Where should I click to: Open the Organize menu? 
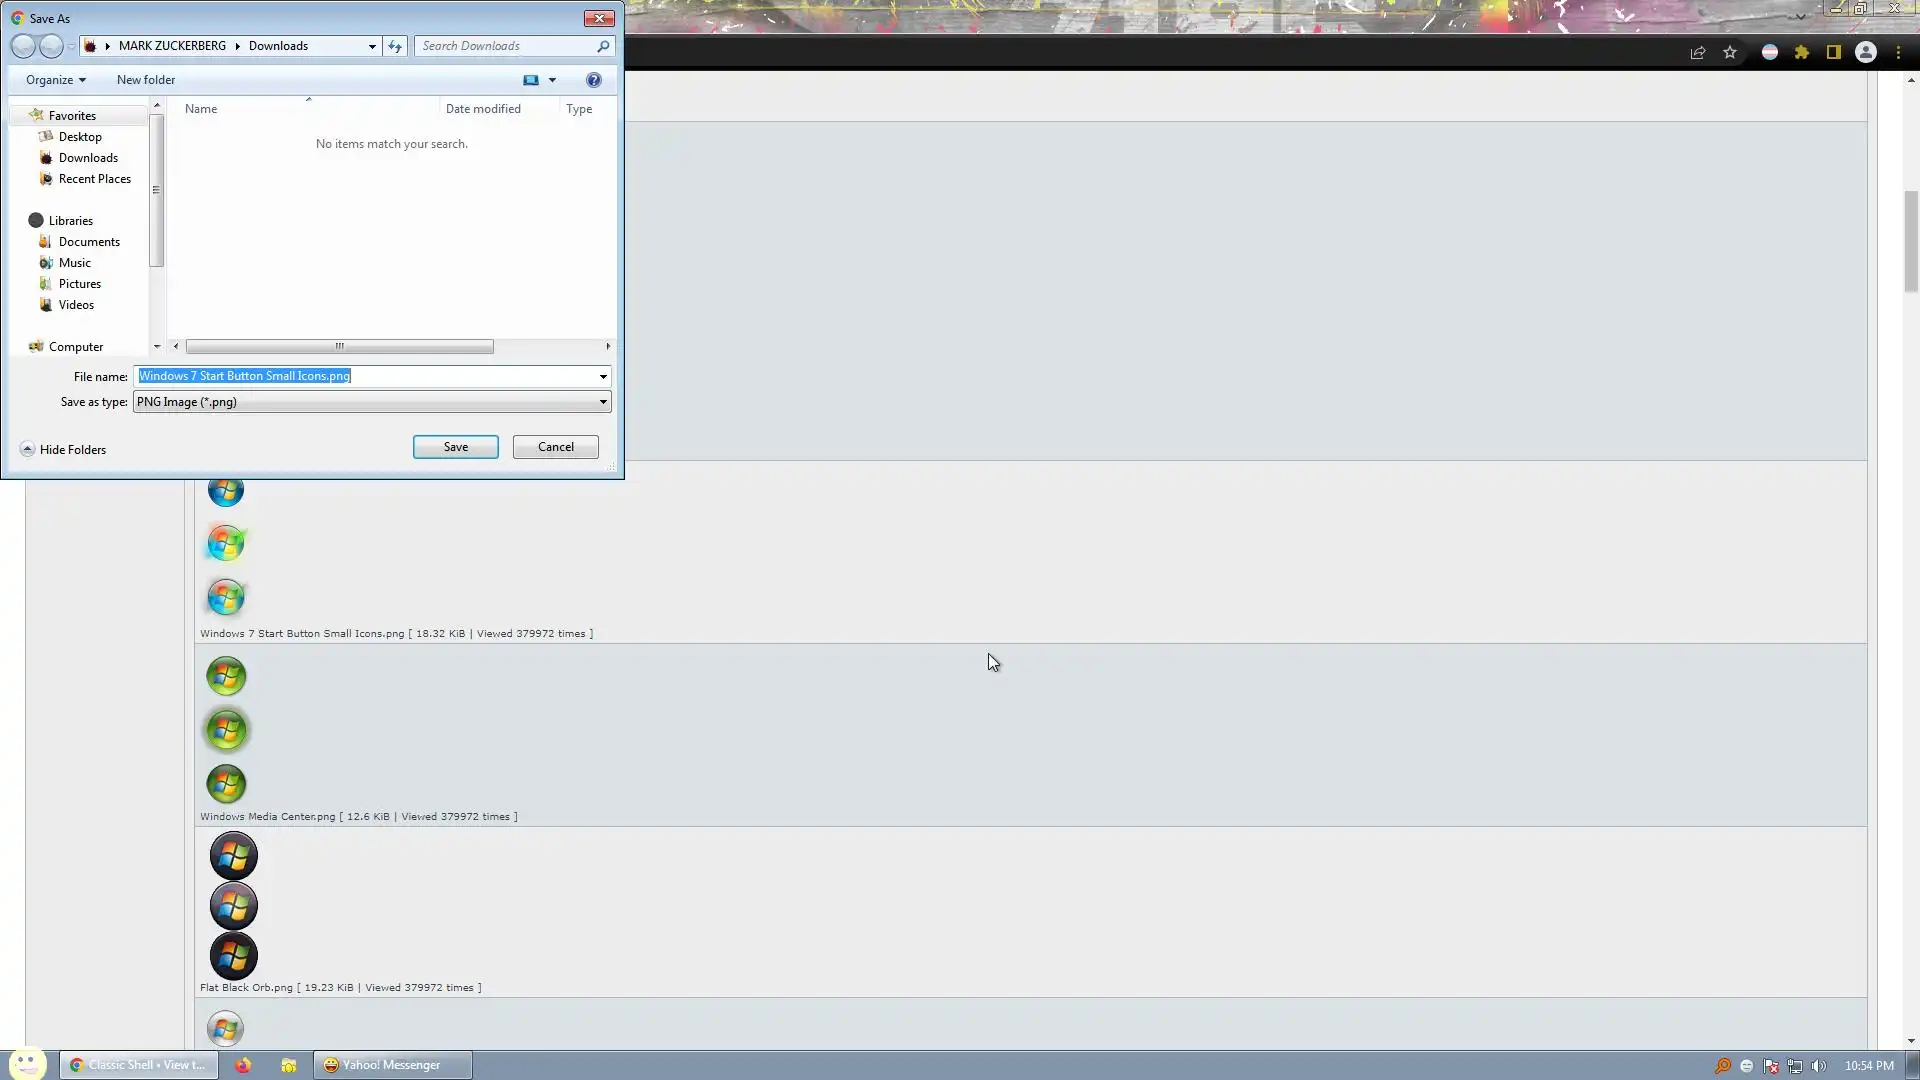click(x=55, y=80)
